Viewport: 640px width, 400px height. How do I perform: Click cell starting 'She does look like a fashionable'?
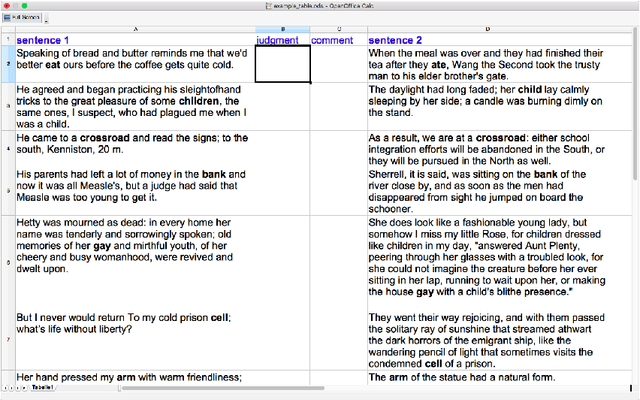[500, 263]
